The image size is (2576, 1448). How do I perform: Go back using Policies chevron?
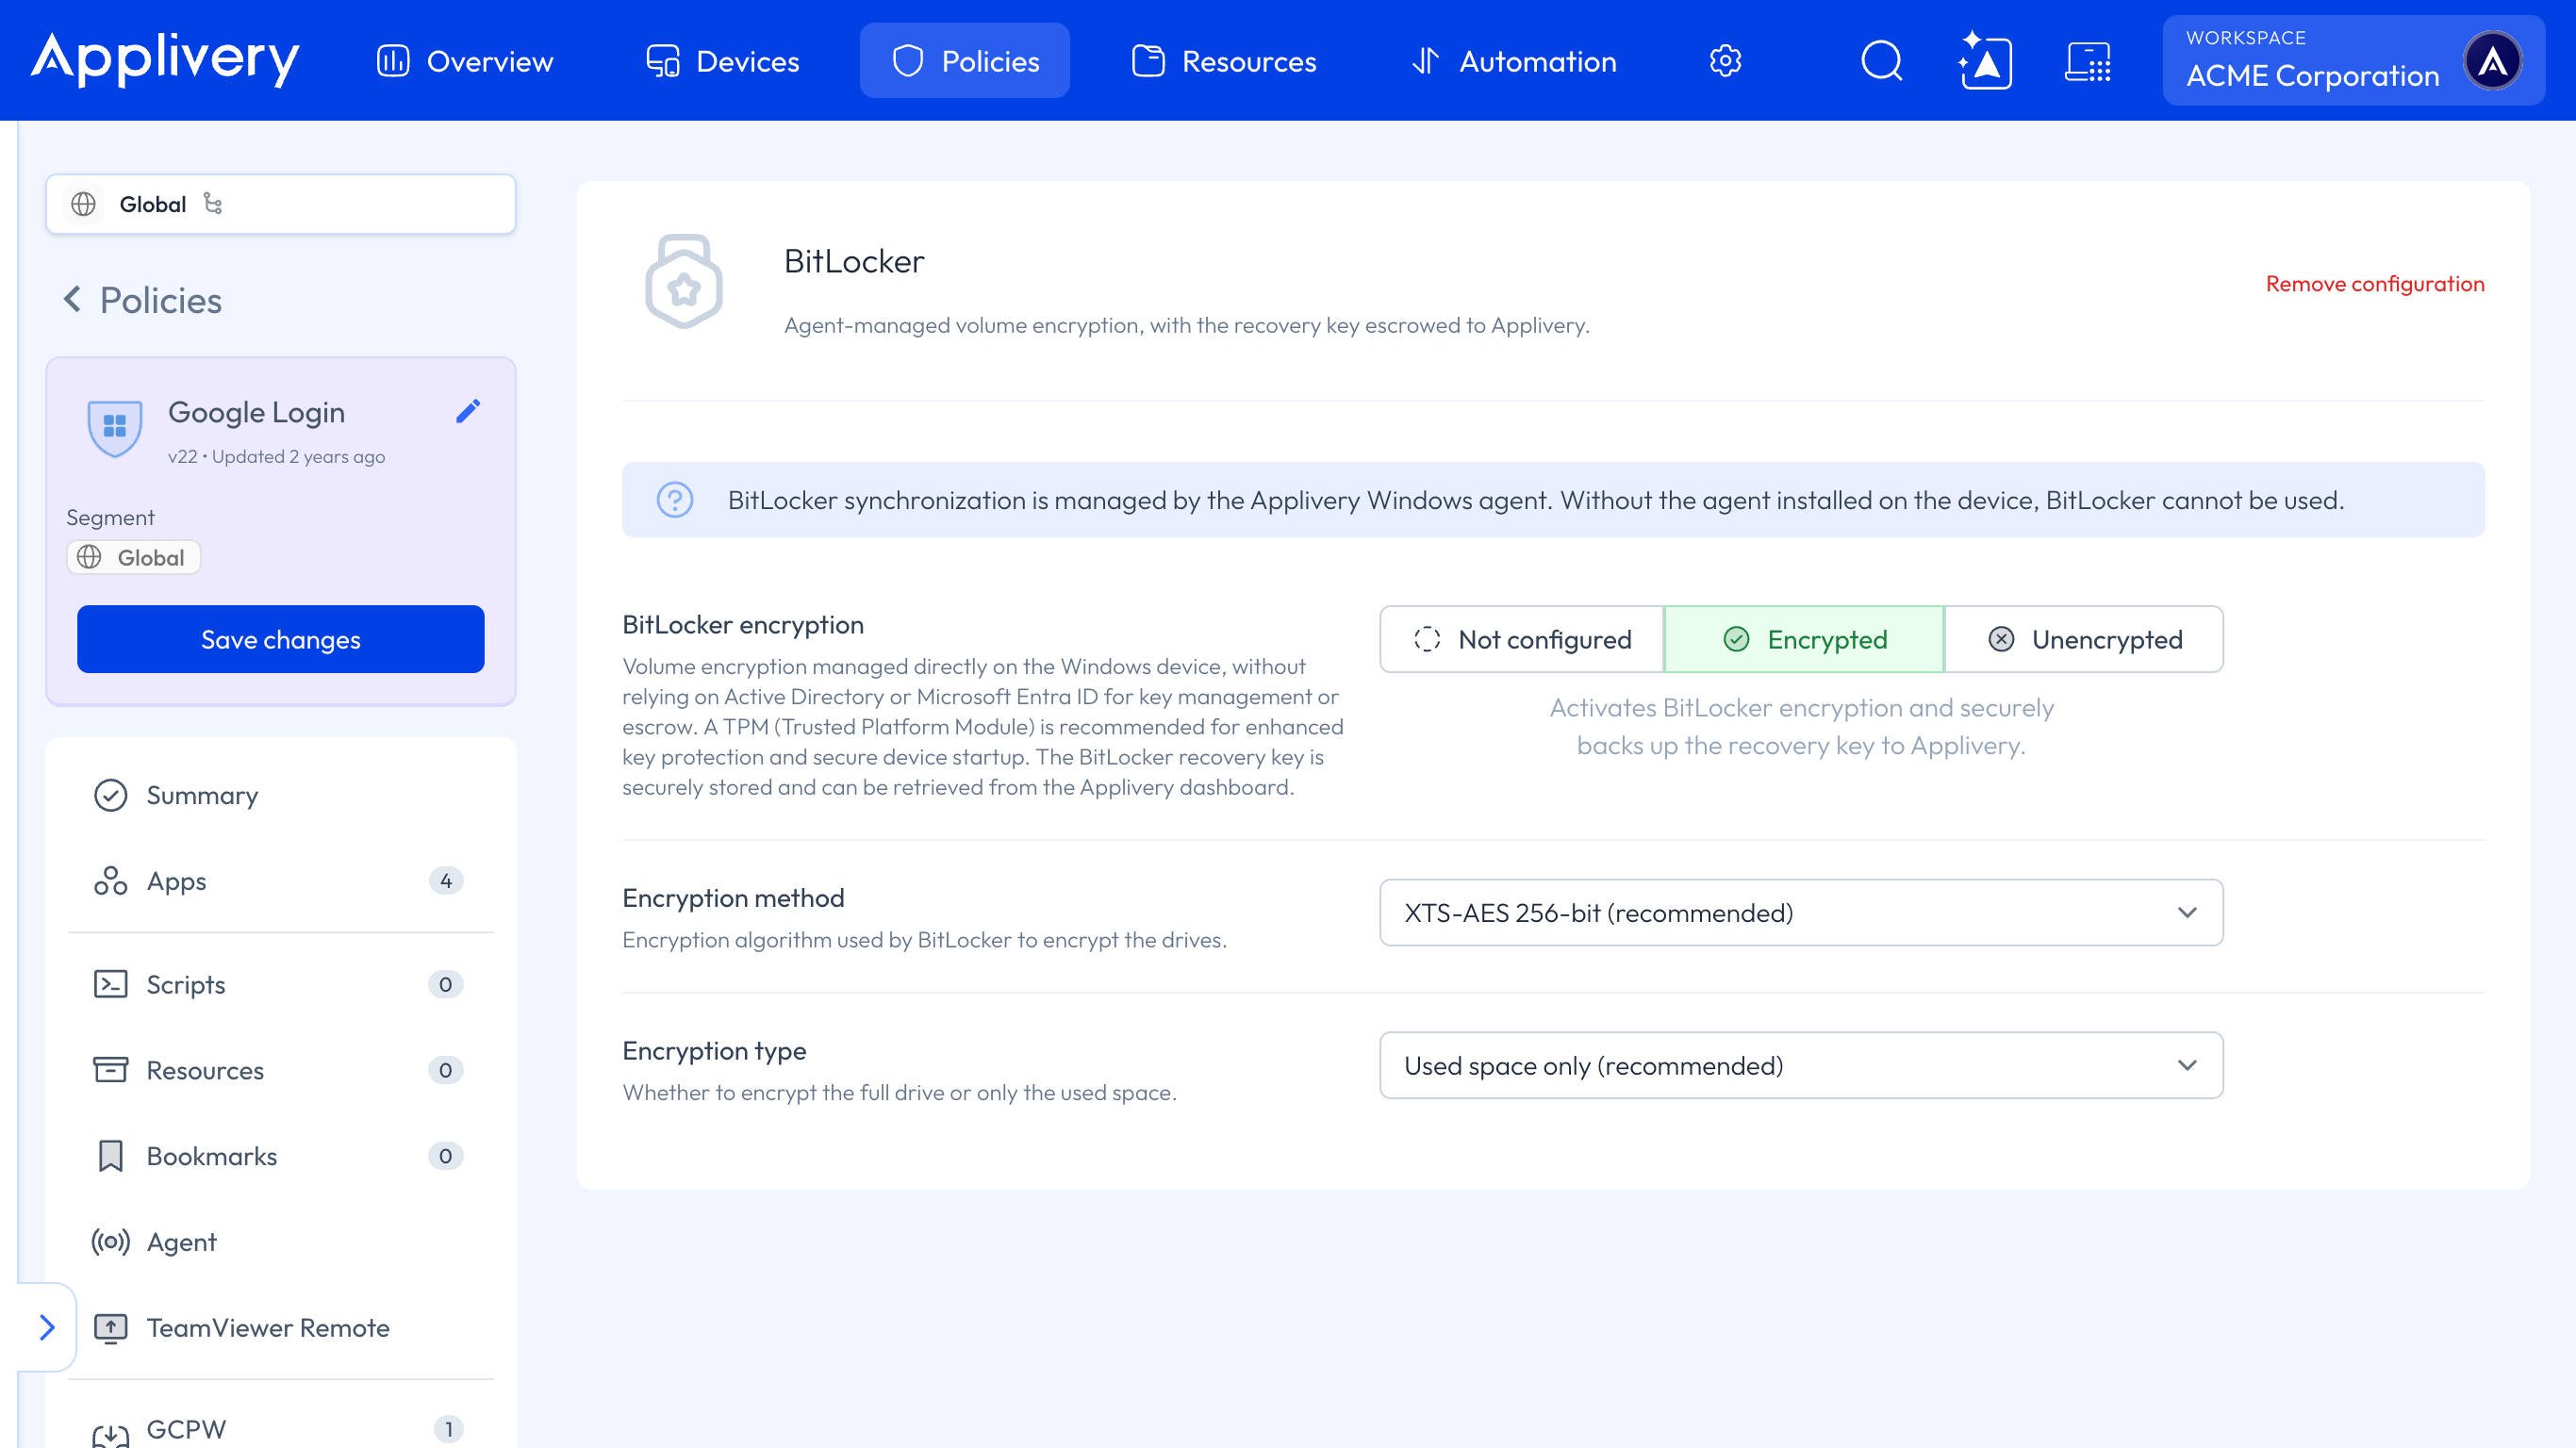tap(72, 299)
